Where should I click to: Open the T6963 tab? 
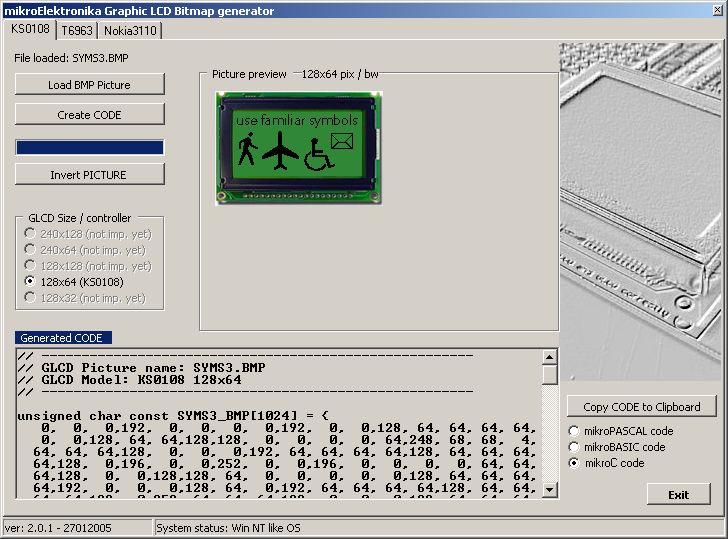click(77, 31)
